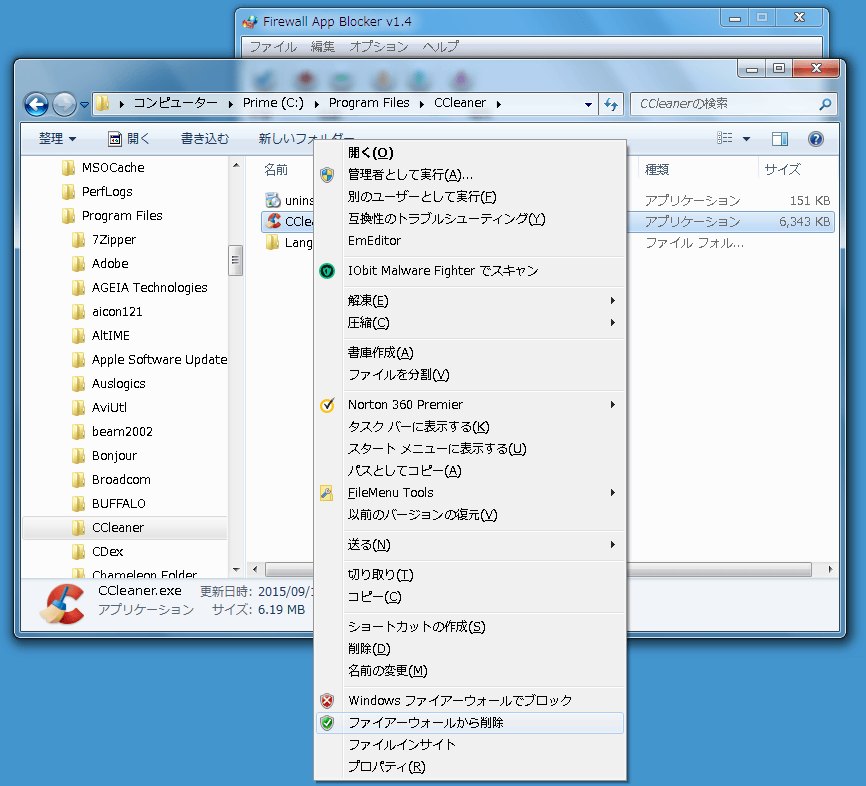Click the Adobe folder icon

tap(78, 263)
